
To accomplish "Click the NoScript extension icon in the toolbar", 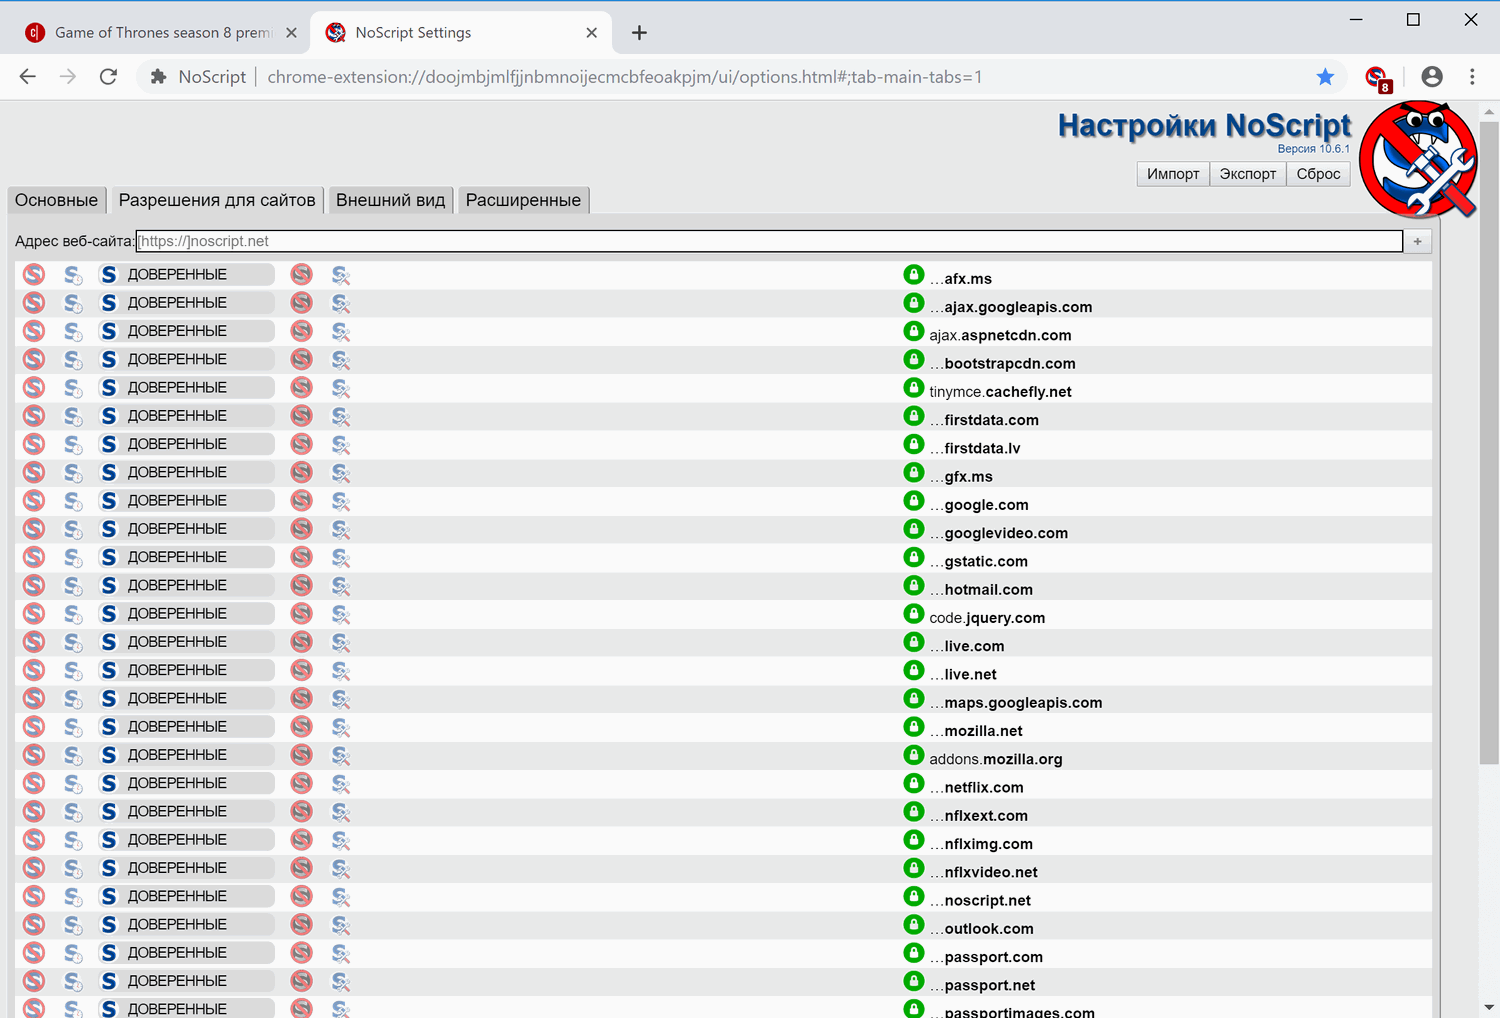I will 1377,77.
